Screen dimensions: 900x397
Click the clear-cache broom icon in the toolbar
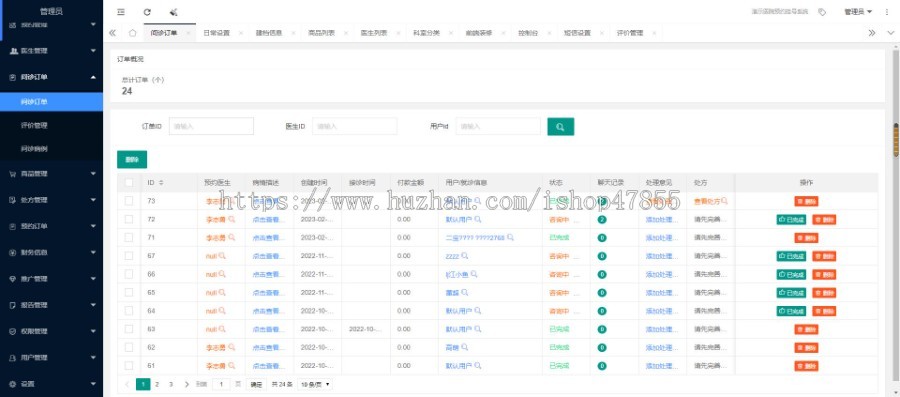(173, 11)
